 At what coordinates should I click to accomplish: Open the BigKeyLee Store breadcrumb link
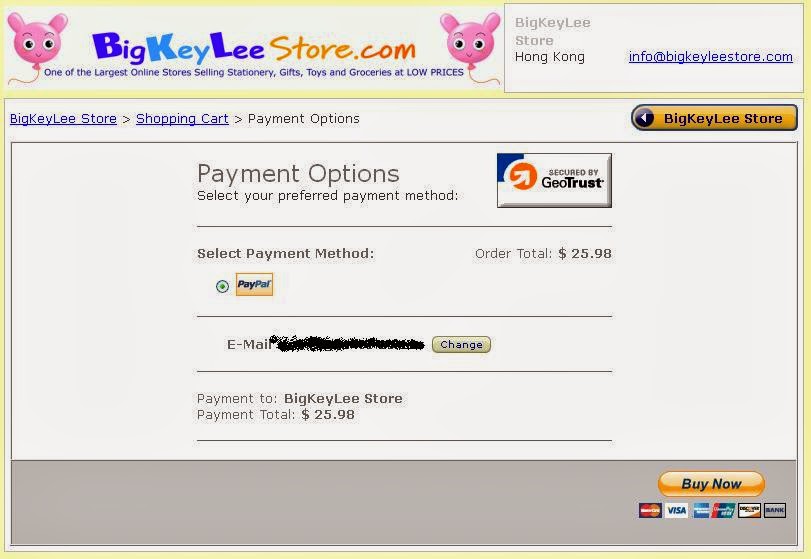(63, 118)
